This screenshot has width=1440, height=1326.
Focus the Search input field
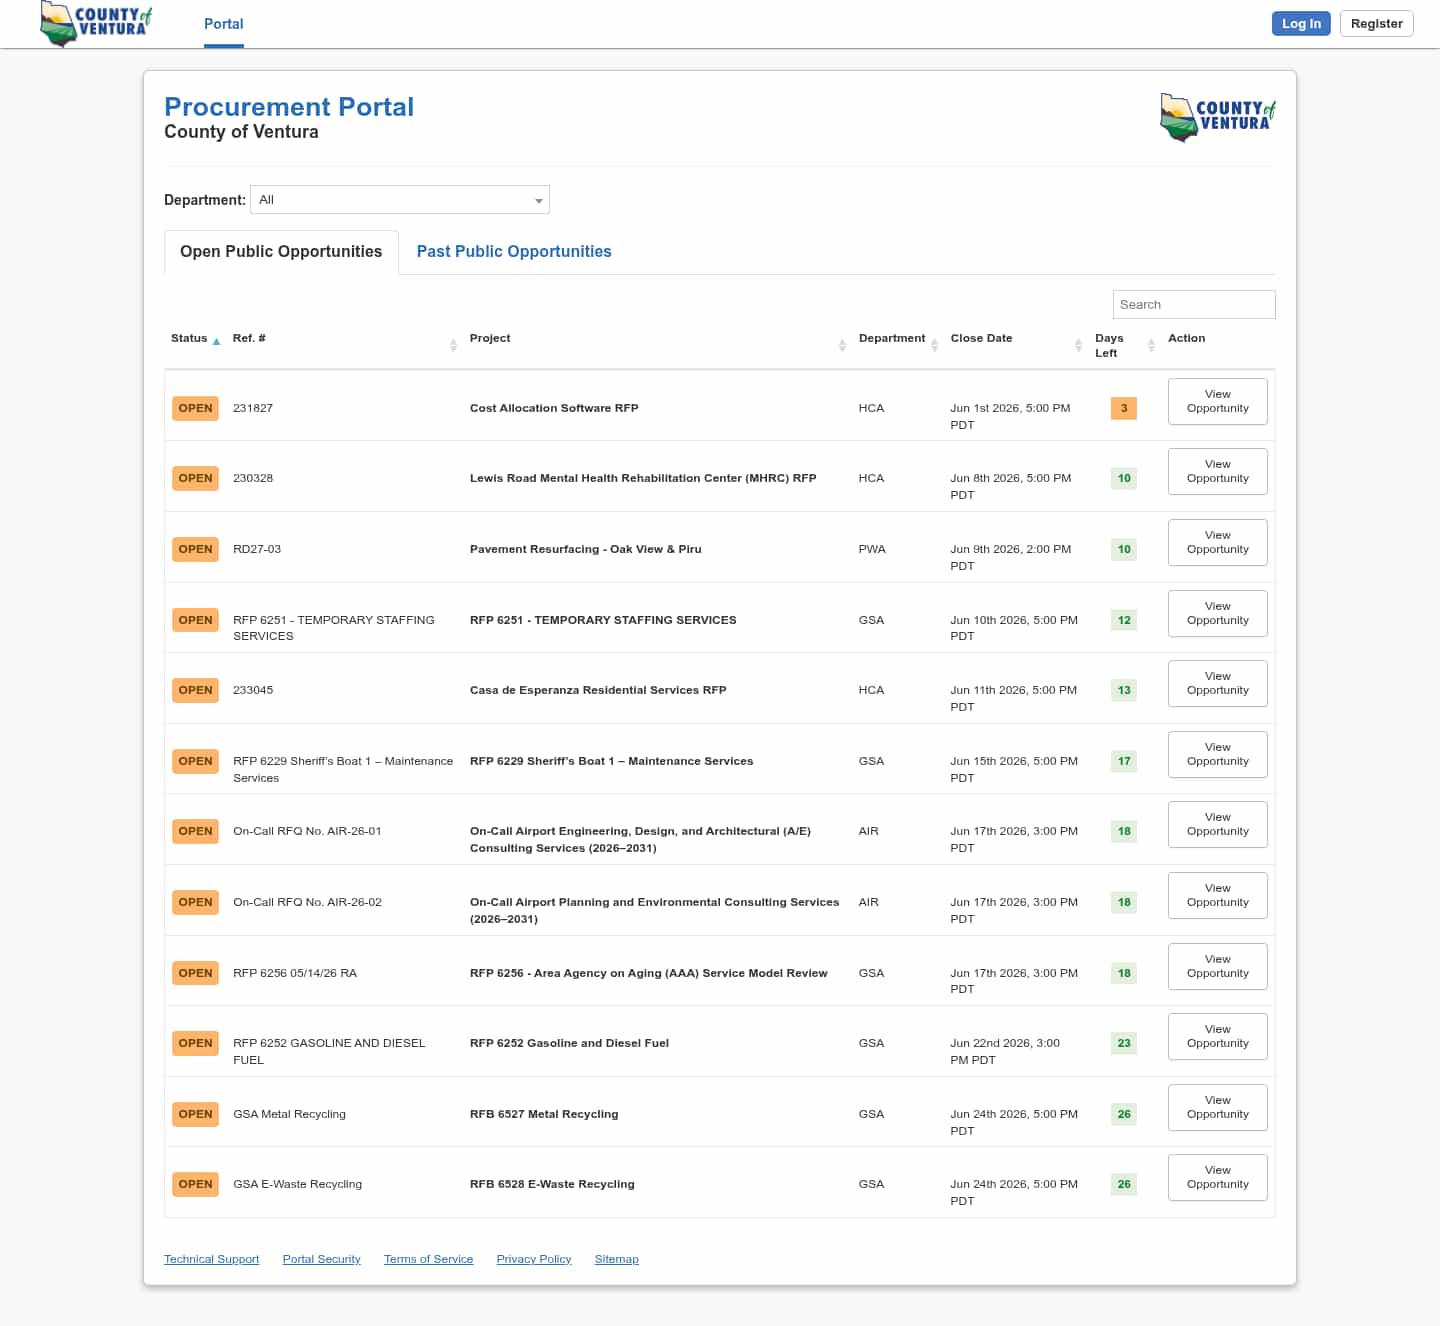tap(1194, 305)
